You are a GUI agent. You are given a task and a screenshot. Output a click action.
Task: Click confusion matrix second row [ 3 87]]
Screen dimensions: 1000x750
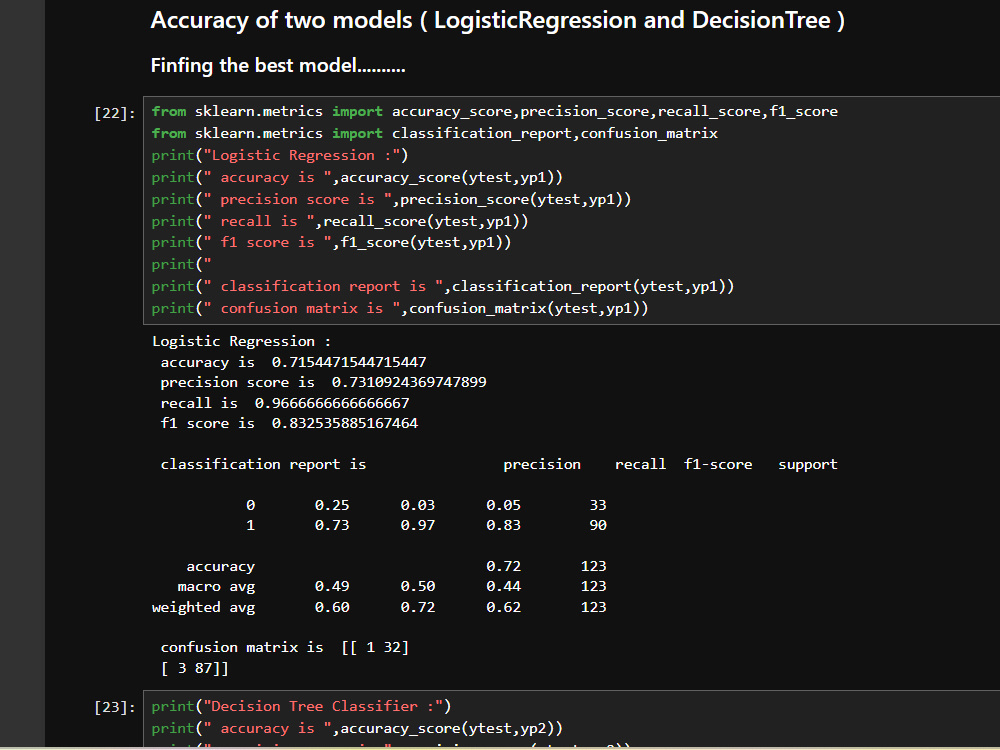(195, 668)
